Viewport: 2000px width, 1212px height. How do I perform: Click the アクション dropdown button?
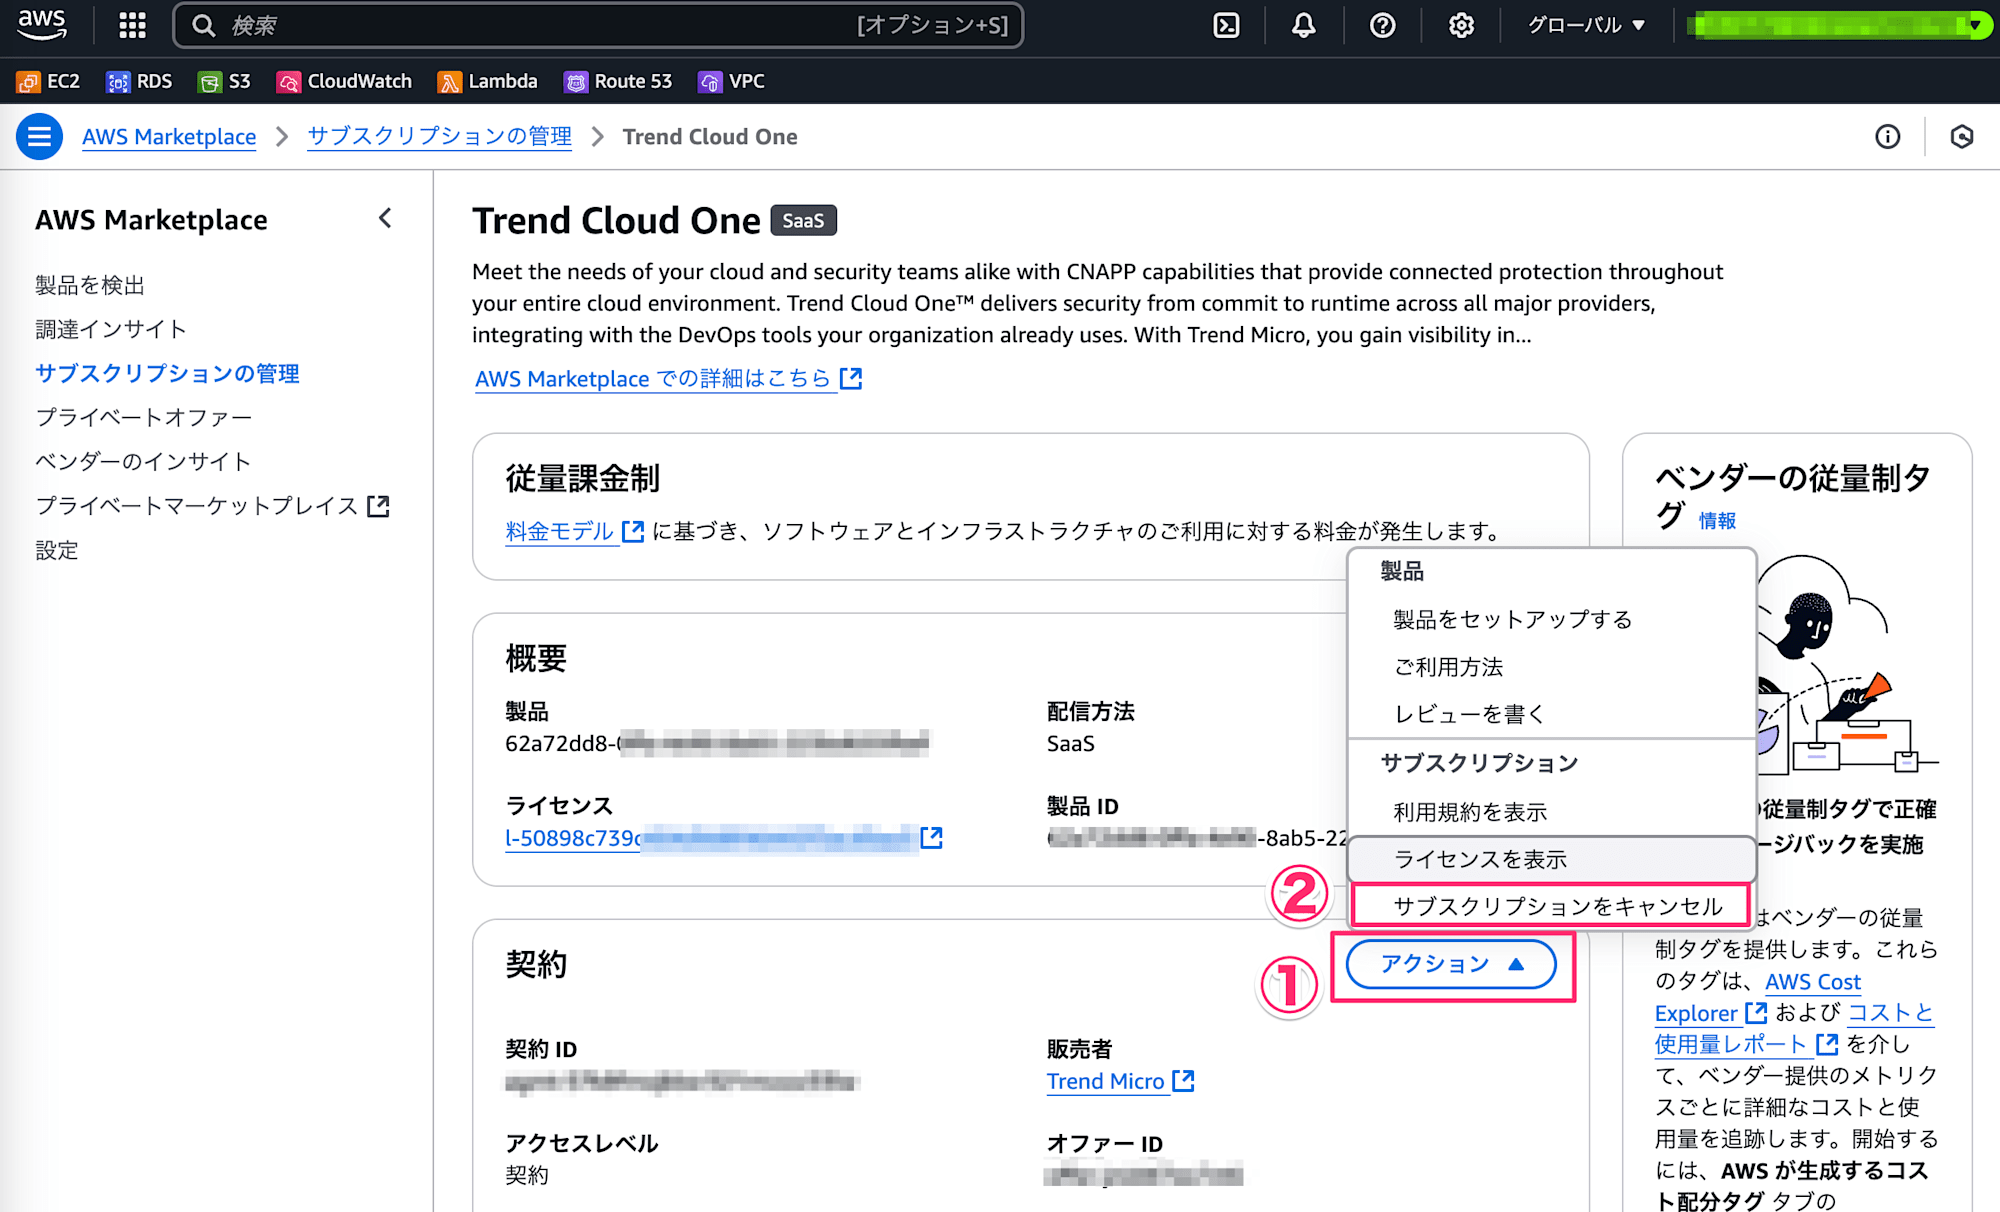pos(1451,964)
